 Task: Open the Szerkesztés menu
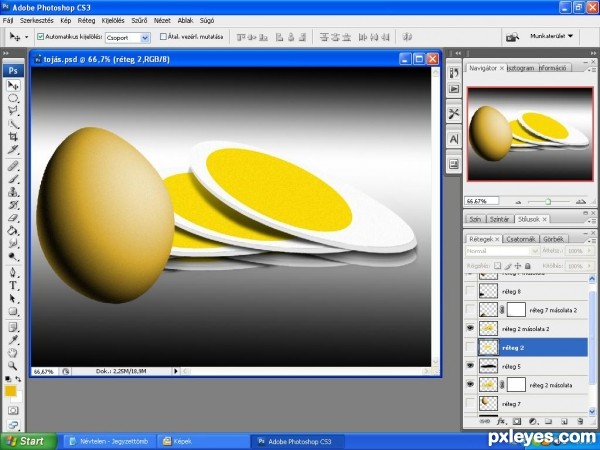pos(37,20)
